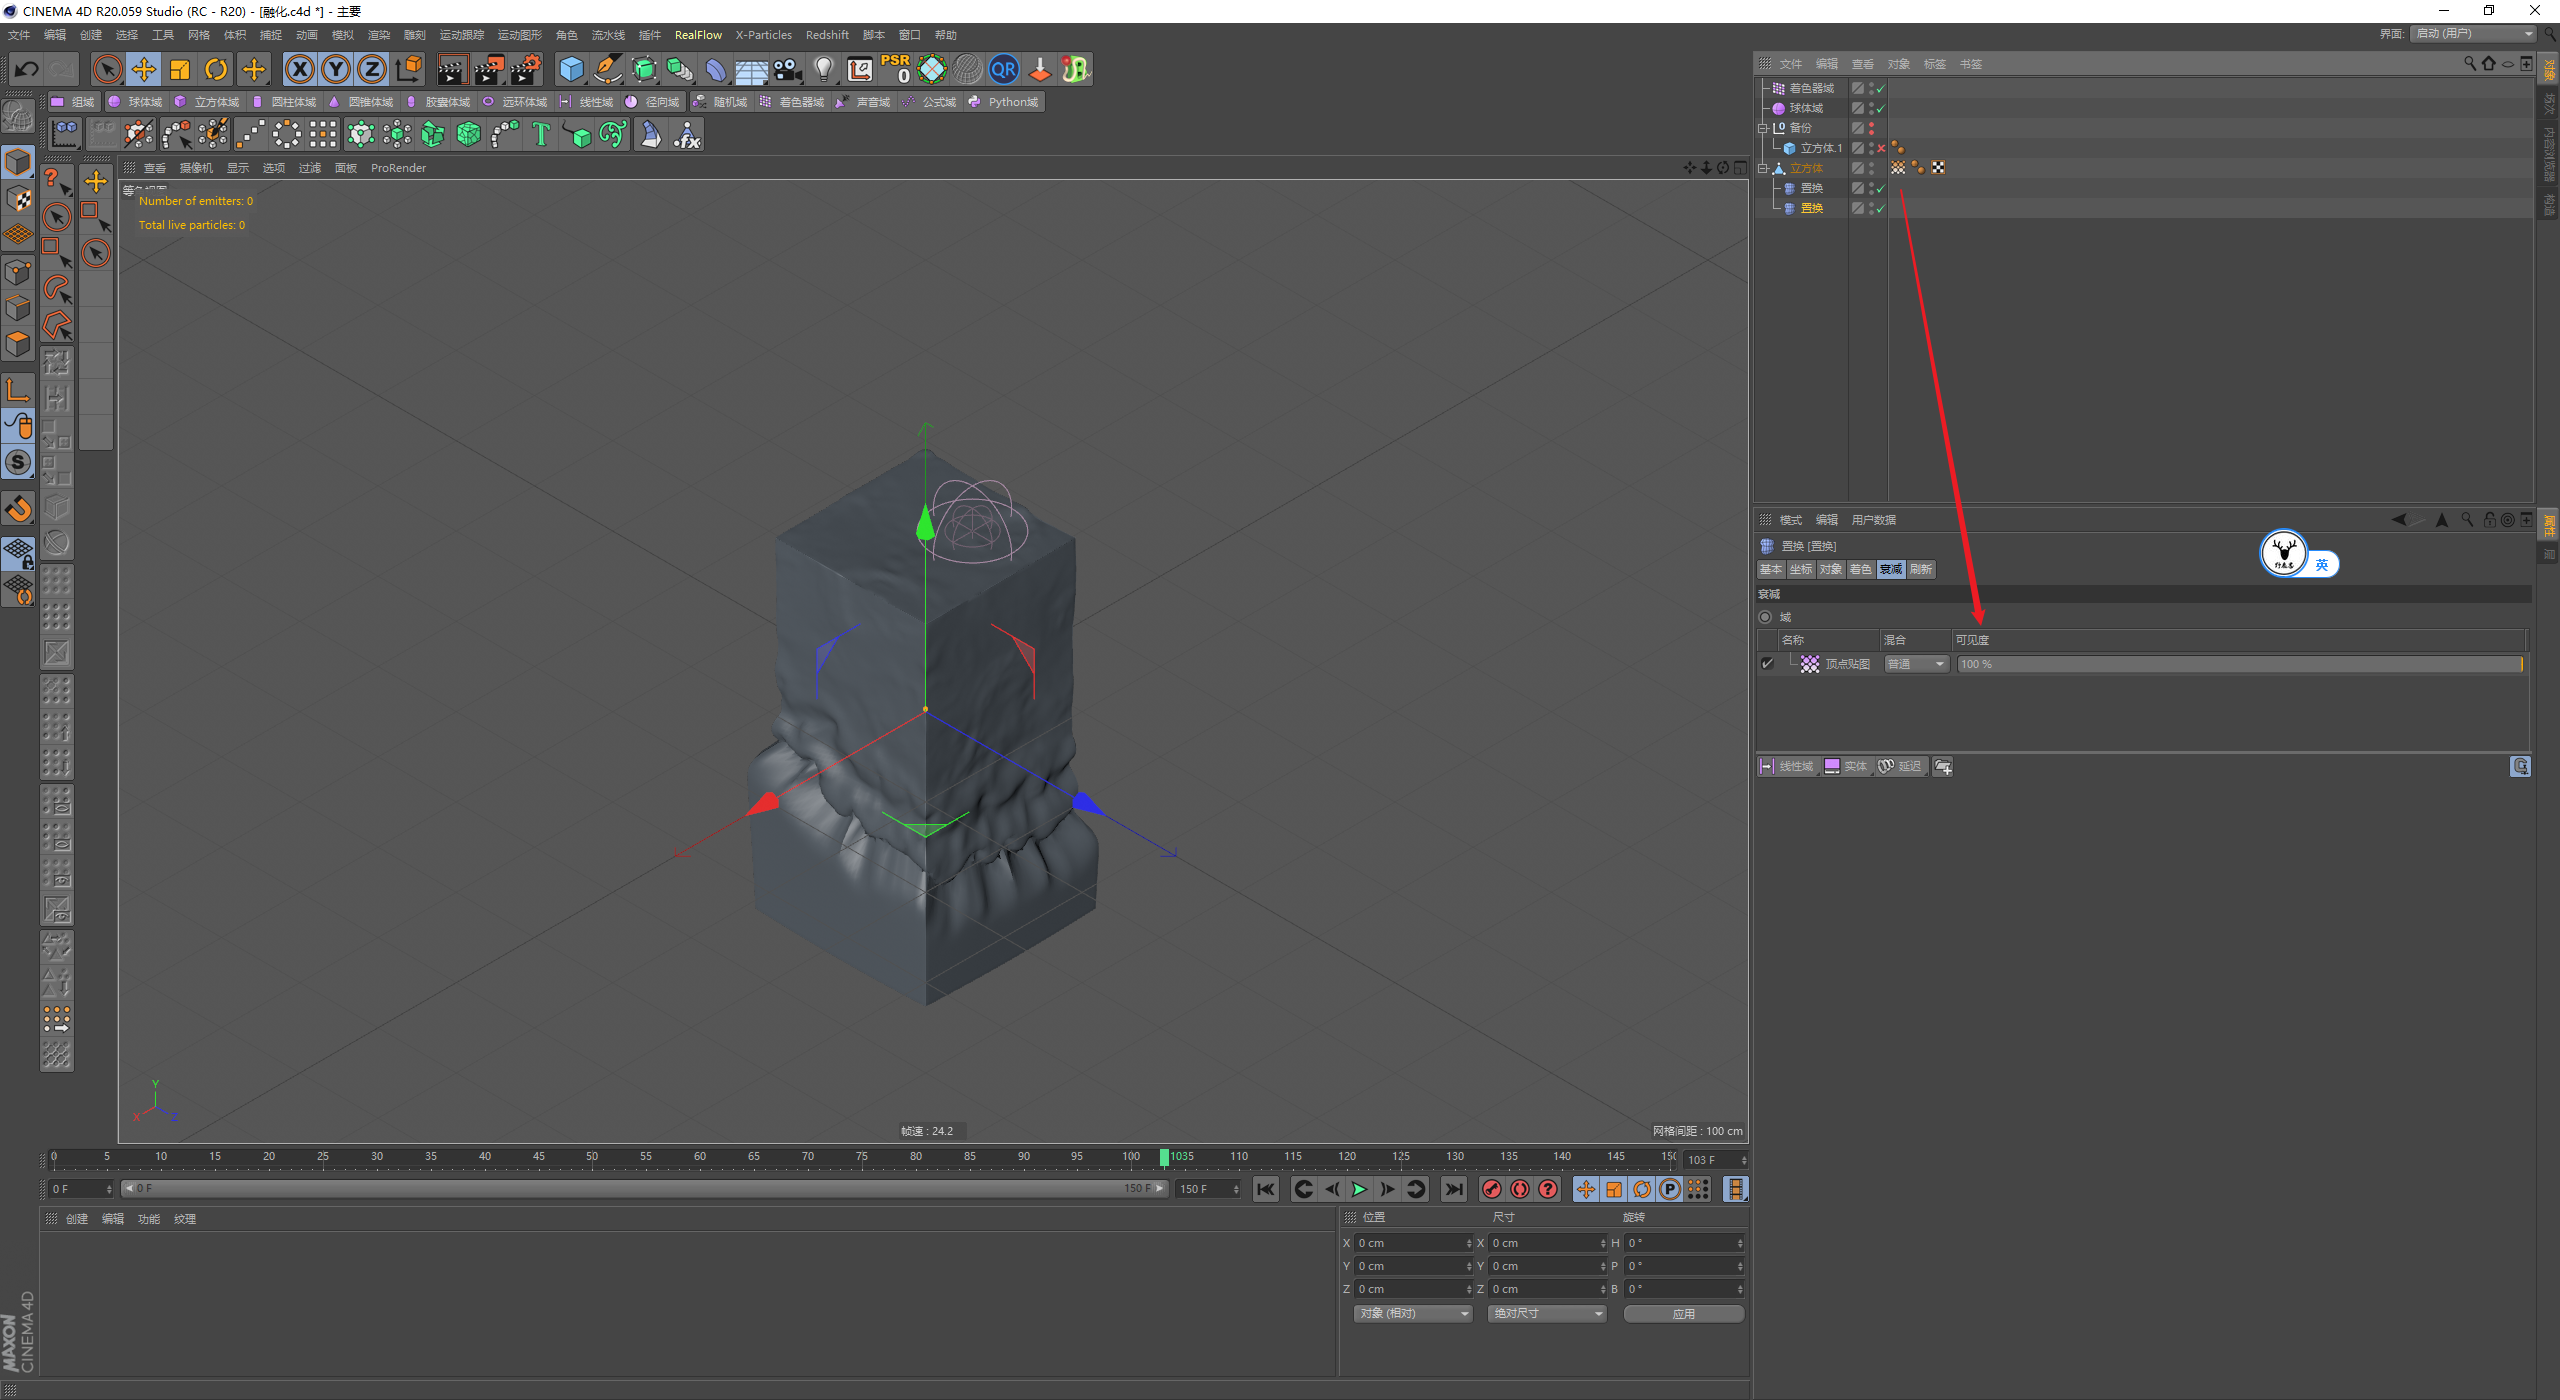Screen dimensions: 2560x1400
Task: Toggle enable checkmark of 球体域 object
Action: [1880, 108]
